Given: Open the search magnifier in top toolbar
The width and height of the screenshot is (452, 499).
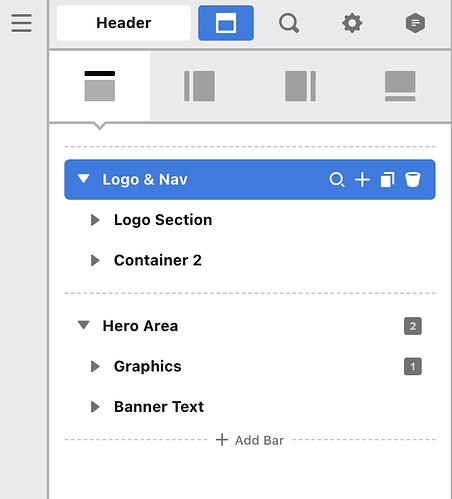Looking at the screenshot, I should point(289,23).
